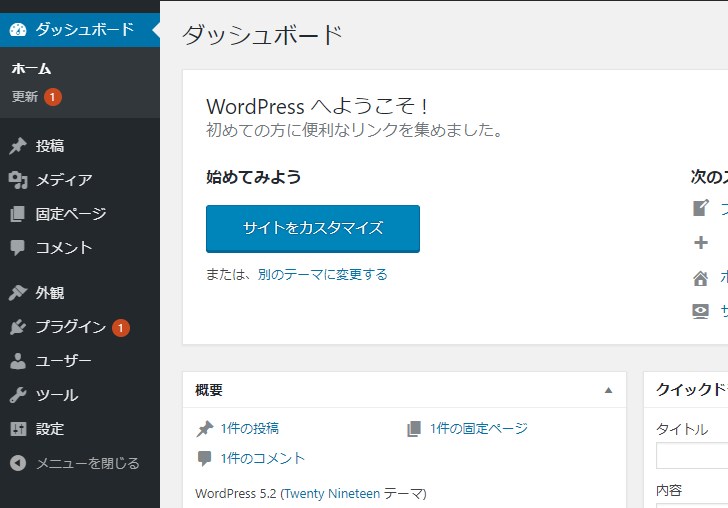This screenshot has width=728, height=508.
Task: Click the red update count badge beside 更新
Action: coord(53,97)
